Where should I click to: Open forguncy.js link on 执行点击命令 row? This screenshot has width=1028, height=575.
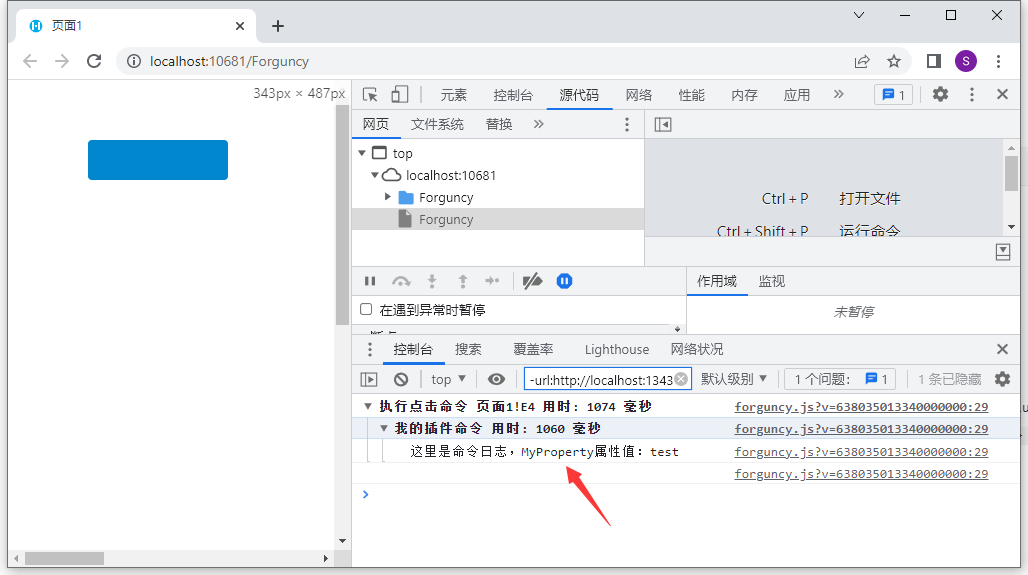(861, 406)
